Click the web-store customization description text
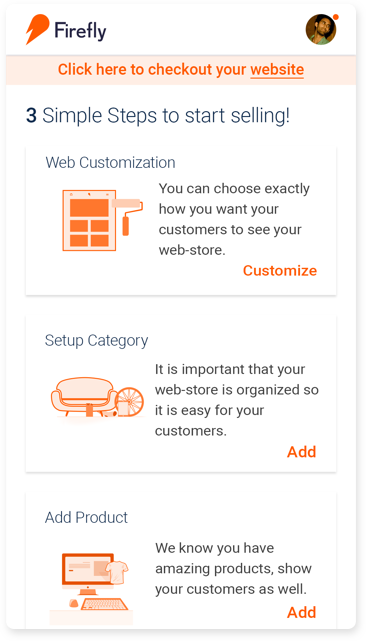Screen dimensions: 366x641 tap(234, 219)
